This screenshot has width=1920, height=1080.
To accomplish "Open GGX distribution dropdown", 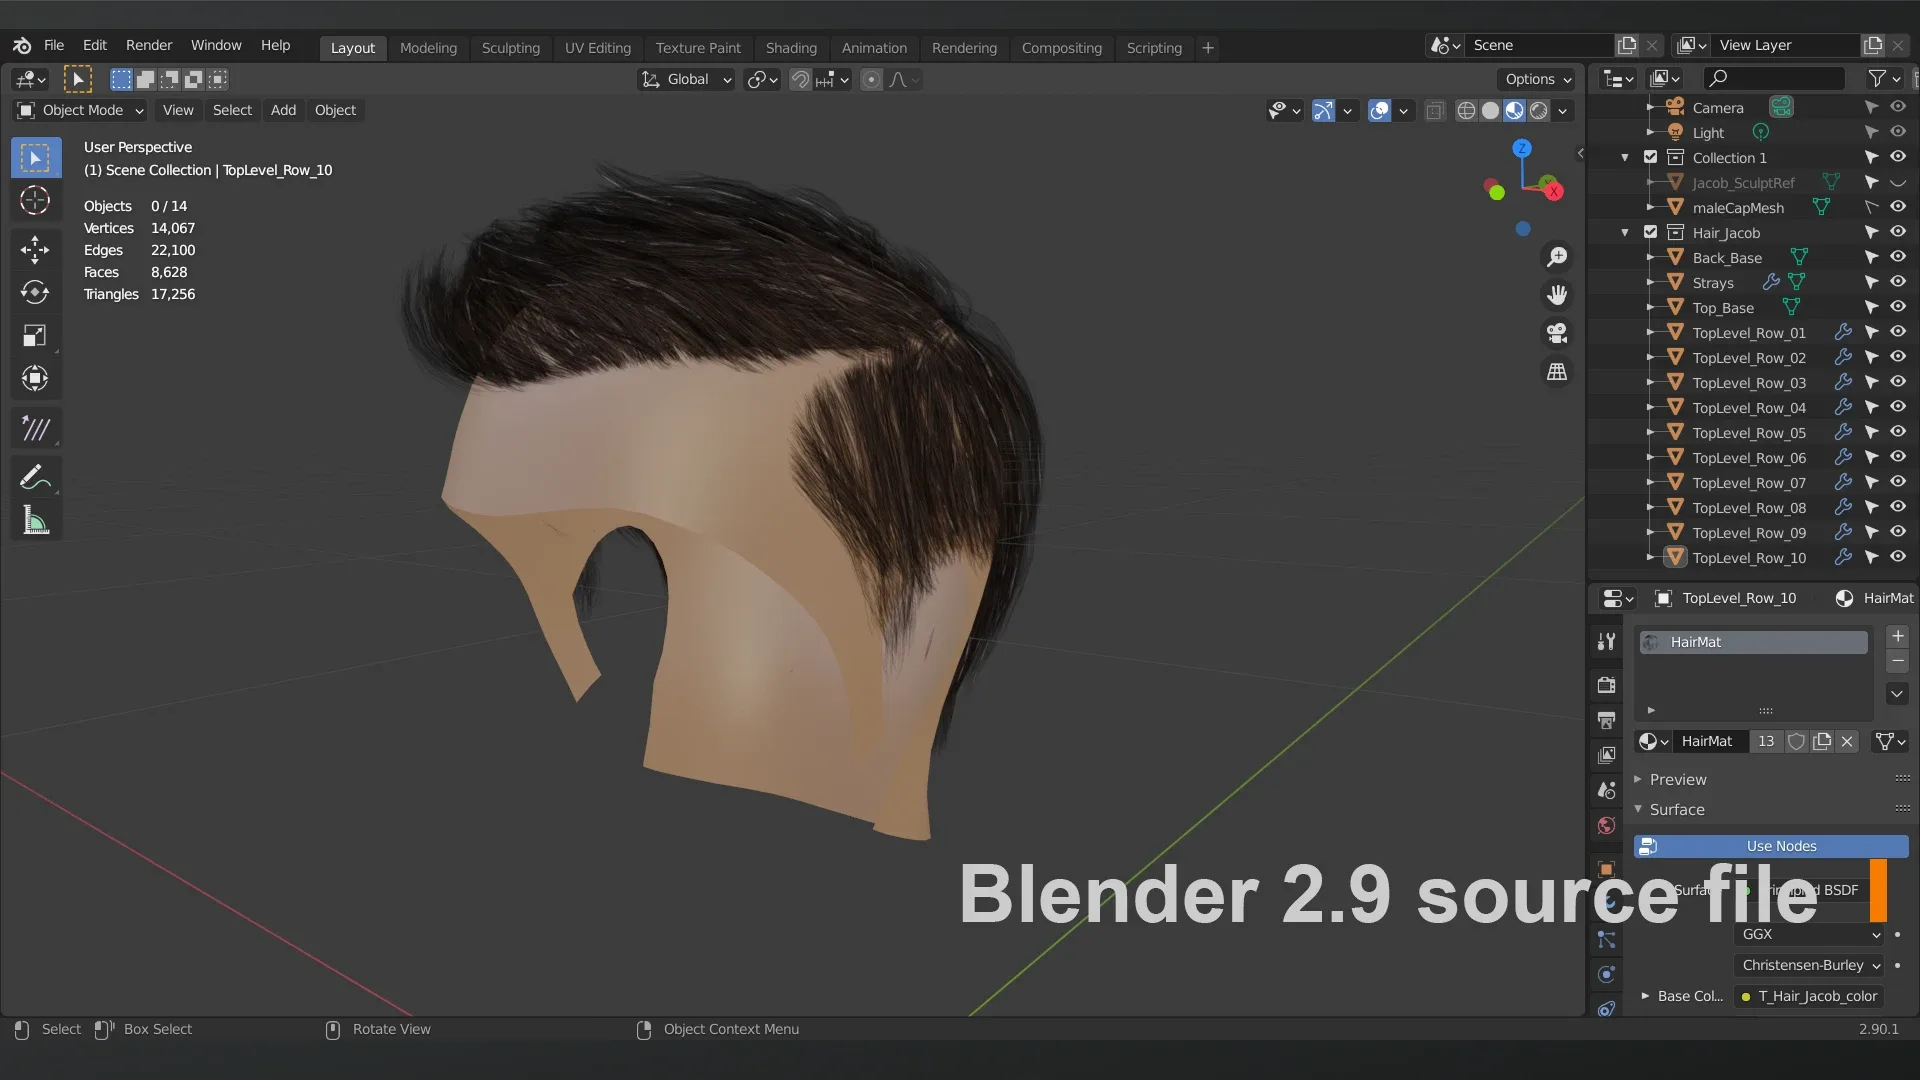I will tap(1810, 934).
